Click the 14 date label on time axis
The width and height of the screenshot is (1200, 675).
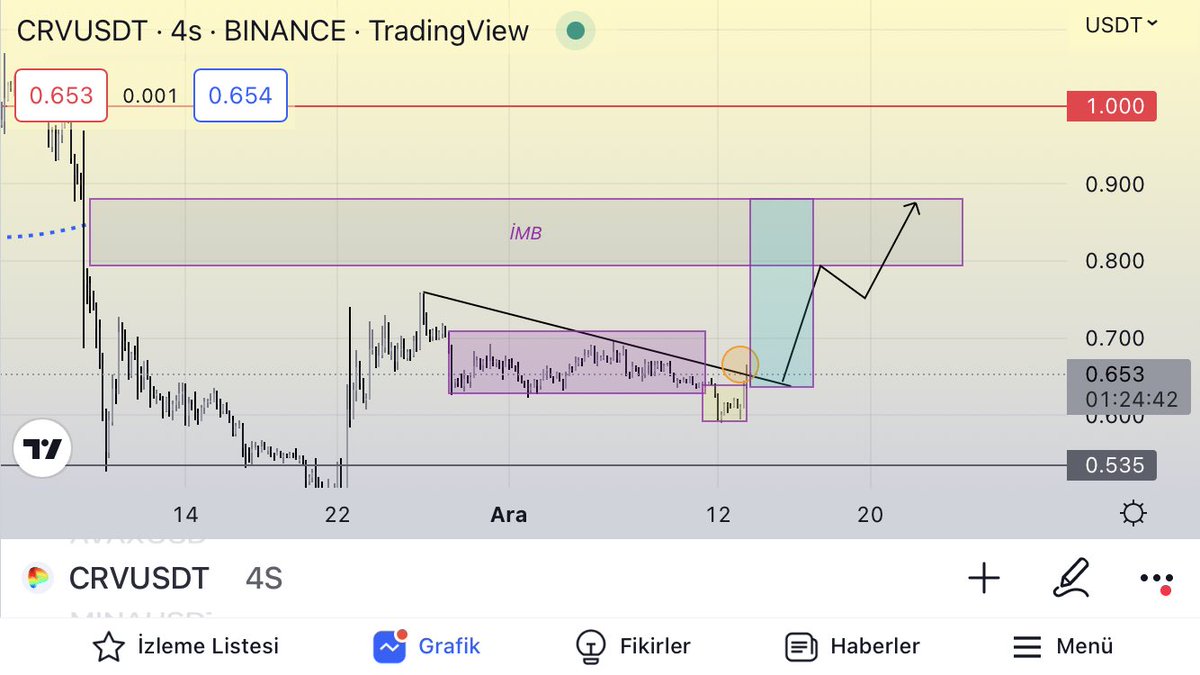185,515
